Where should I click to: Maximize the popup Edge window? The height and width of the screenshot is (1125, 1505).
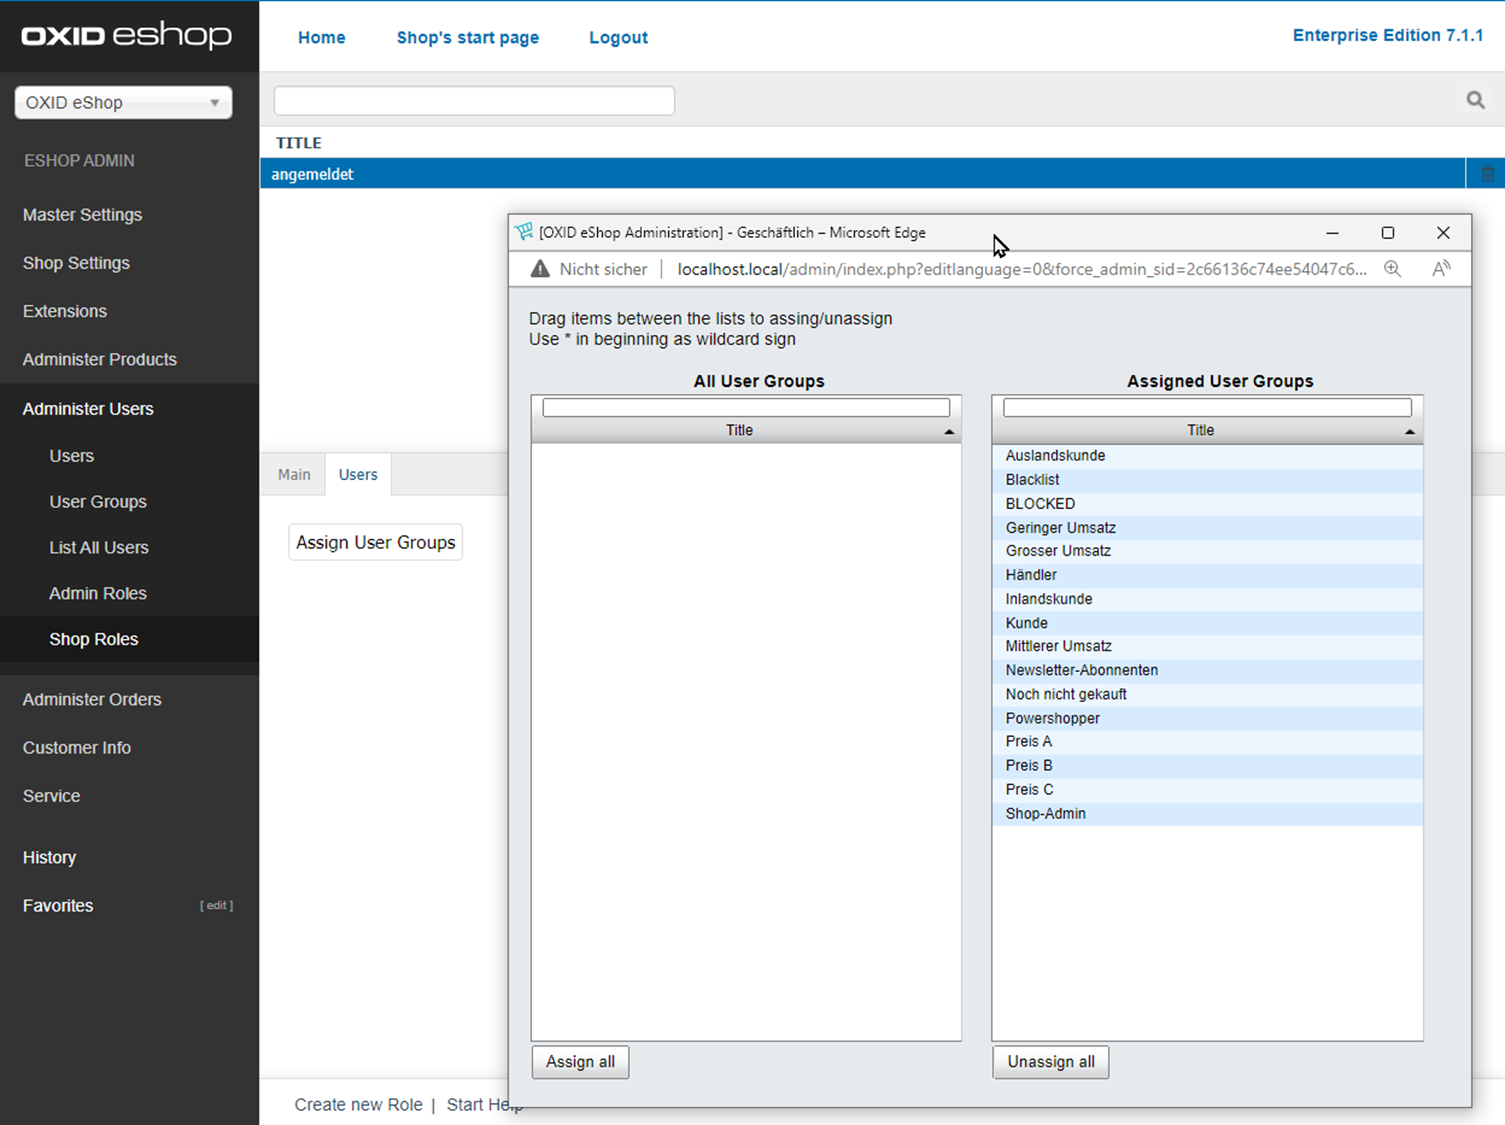click(1387, 233)
